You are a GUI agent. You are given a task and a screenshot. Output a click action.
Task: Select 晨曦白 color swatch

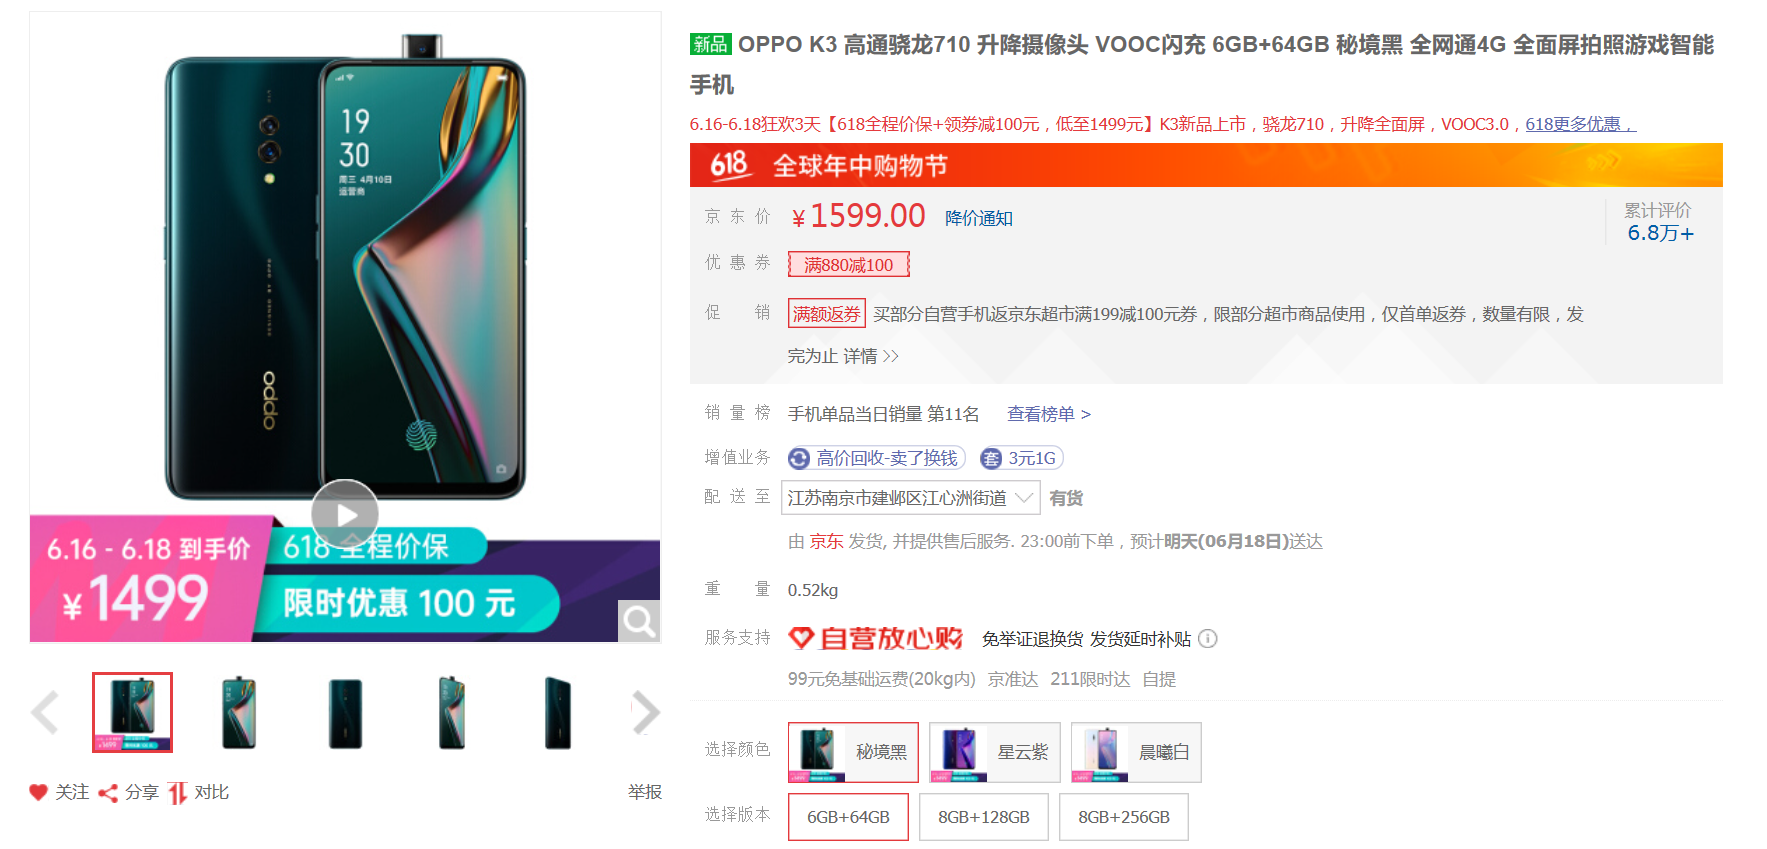[1136, 752]
